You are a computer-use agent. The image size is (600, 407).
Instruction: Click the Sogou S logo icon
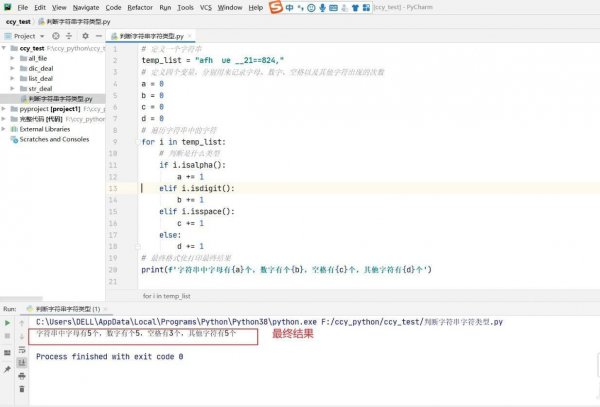[x=276, y=7]
